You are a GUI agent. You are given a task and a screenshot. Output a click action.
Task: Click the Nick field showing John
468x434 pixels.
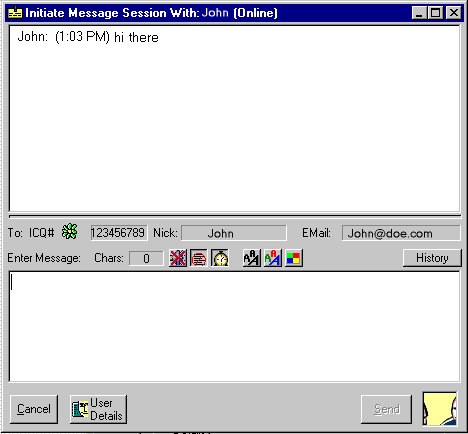click(x=234, y=233)
